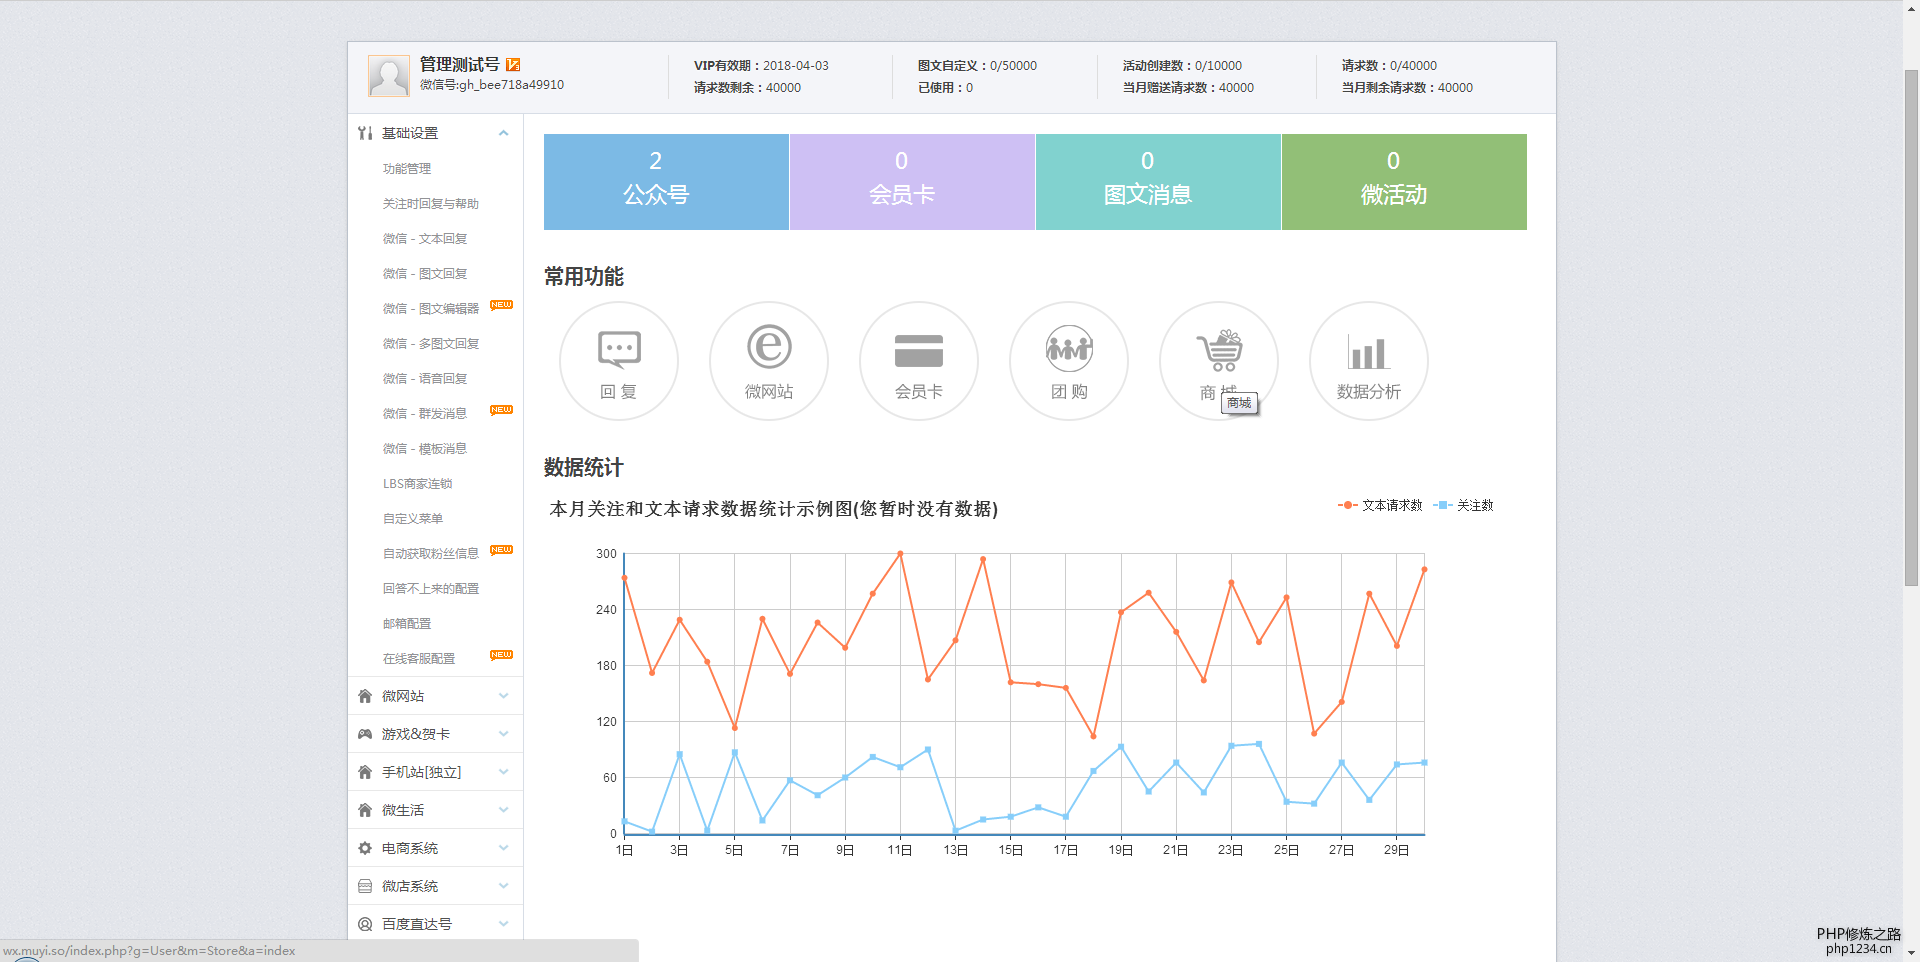The width and height of the screenshot is (1920, 962).
Task: Expand the 微生活 section chevron
Action: click(x=504, y=810)
